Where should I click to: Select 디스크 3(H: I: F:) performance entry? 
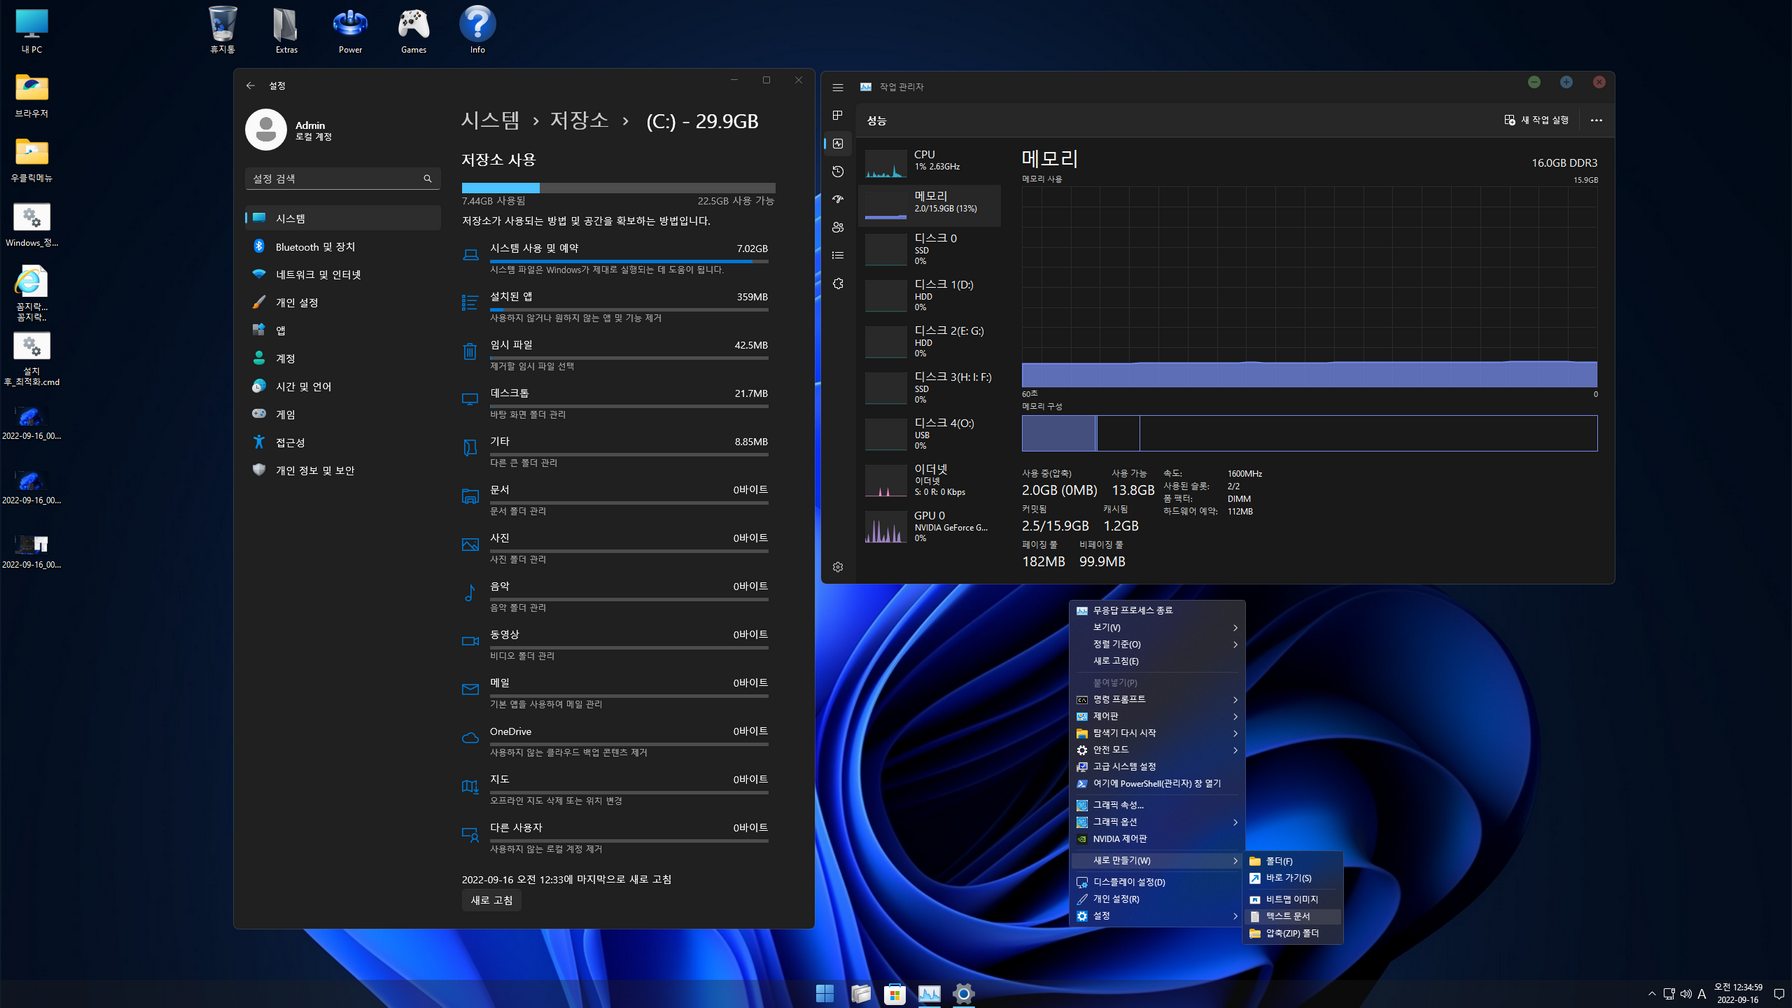(x=930, y=388)
